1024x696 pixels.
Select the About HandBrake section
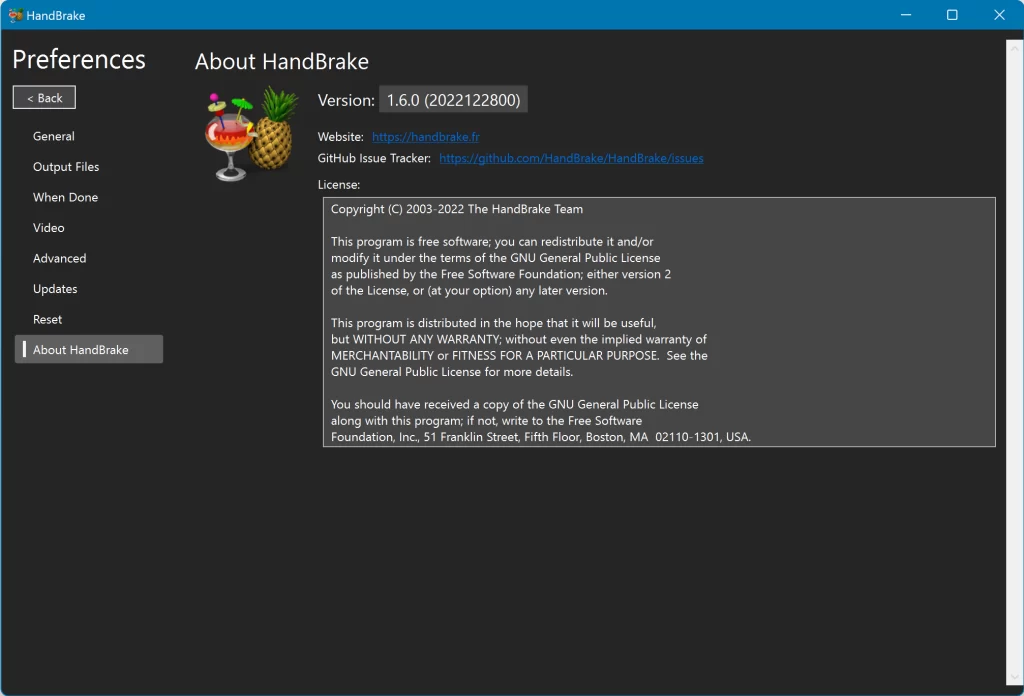click(89, 349)
